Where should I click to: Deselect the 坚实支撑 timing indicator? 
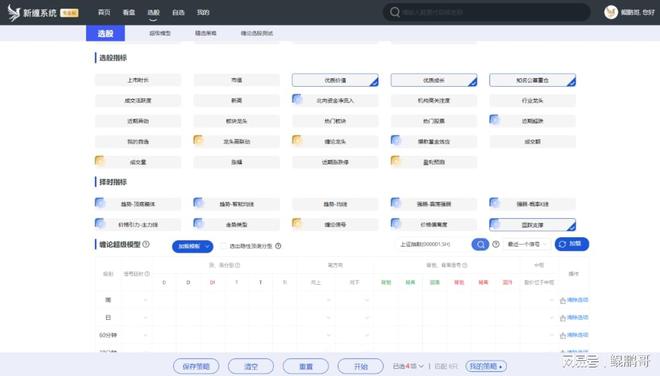click(532, 225)
